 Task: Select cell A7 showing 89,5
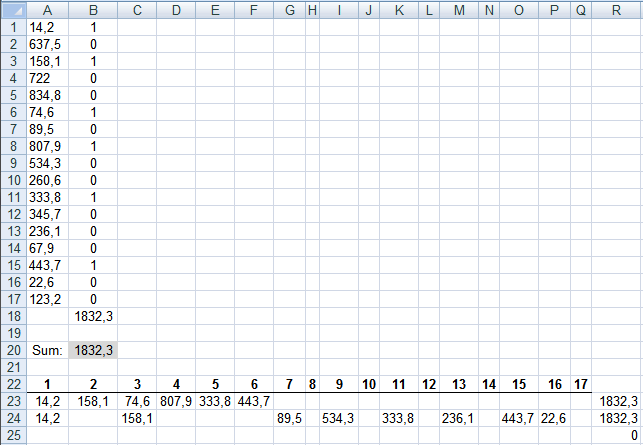click(x=48, y=130)
